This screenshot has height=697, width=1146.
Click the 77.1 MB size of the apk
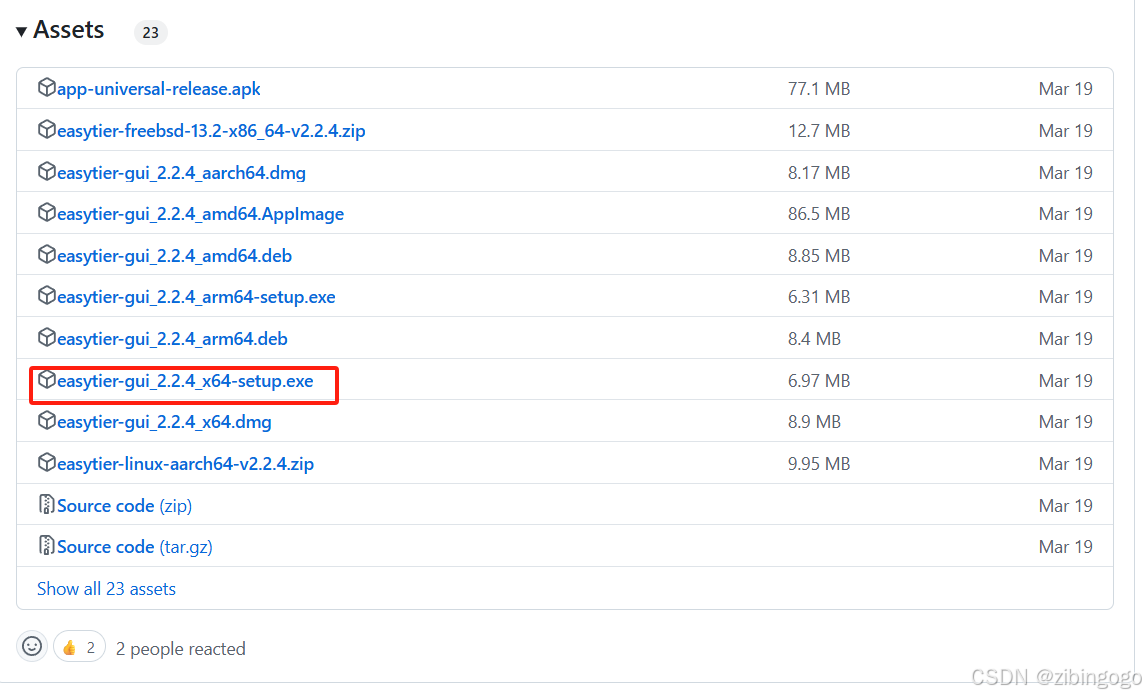(819, 89)
